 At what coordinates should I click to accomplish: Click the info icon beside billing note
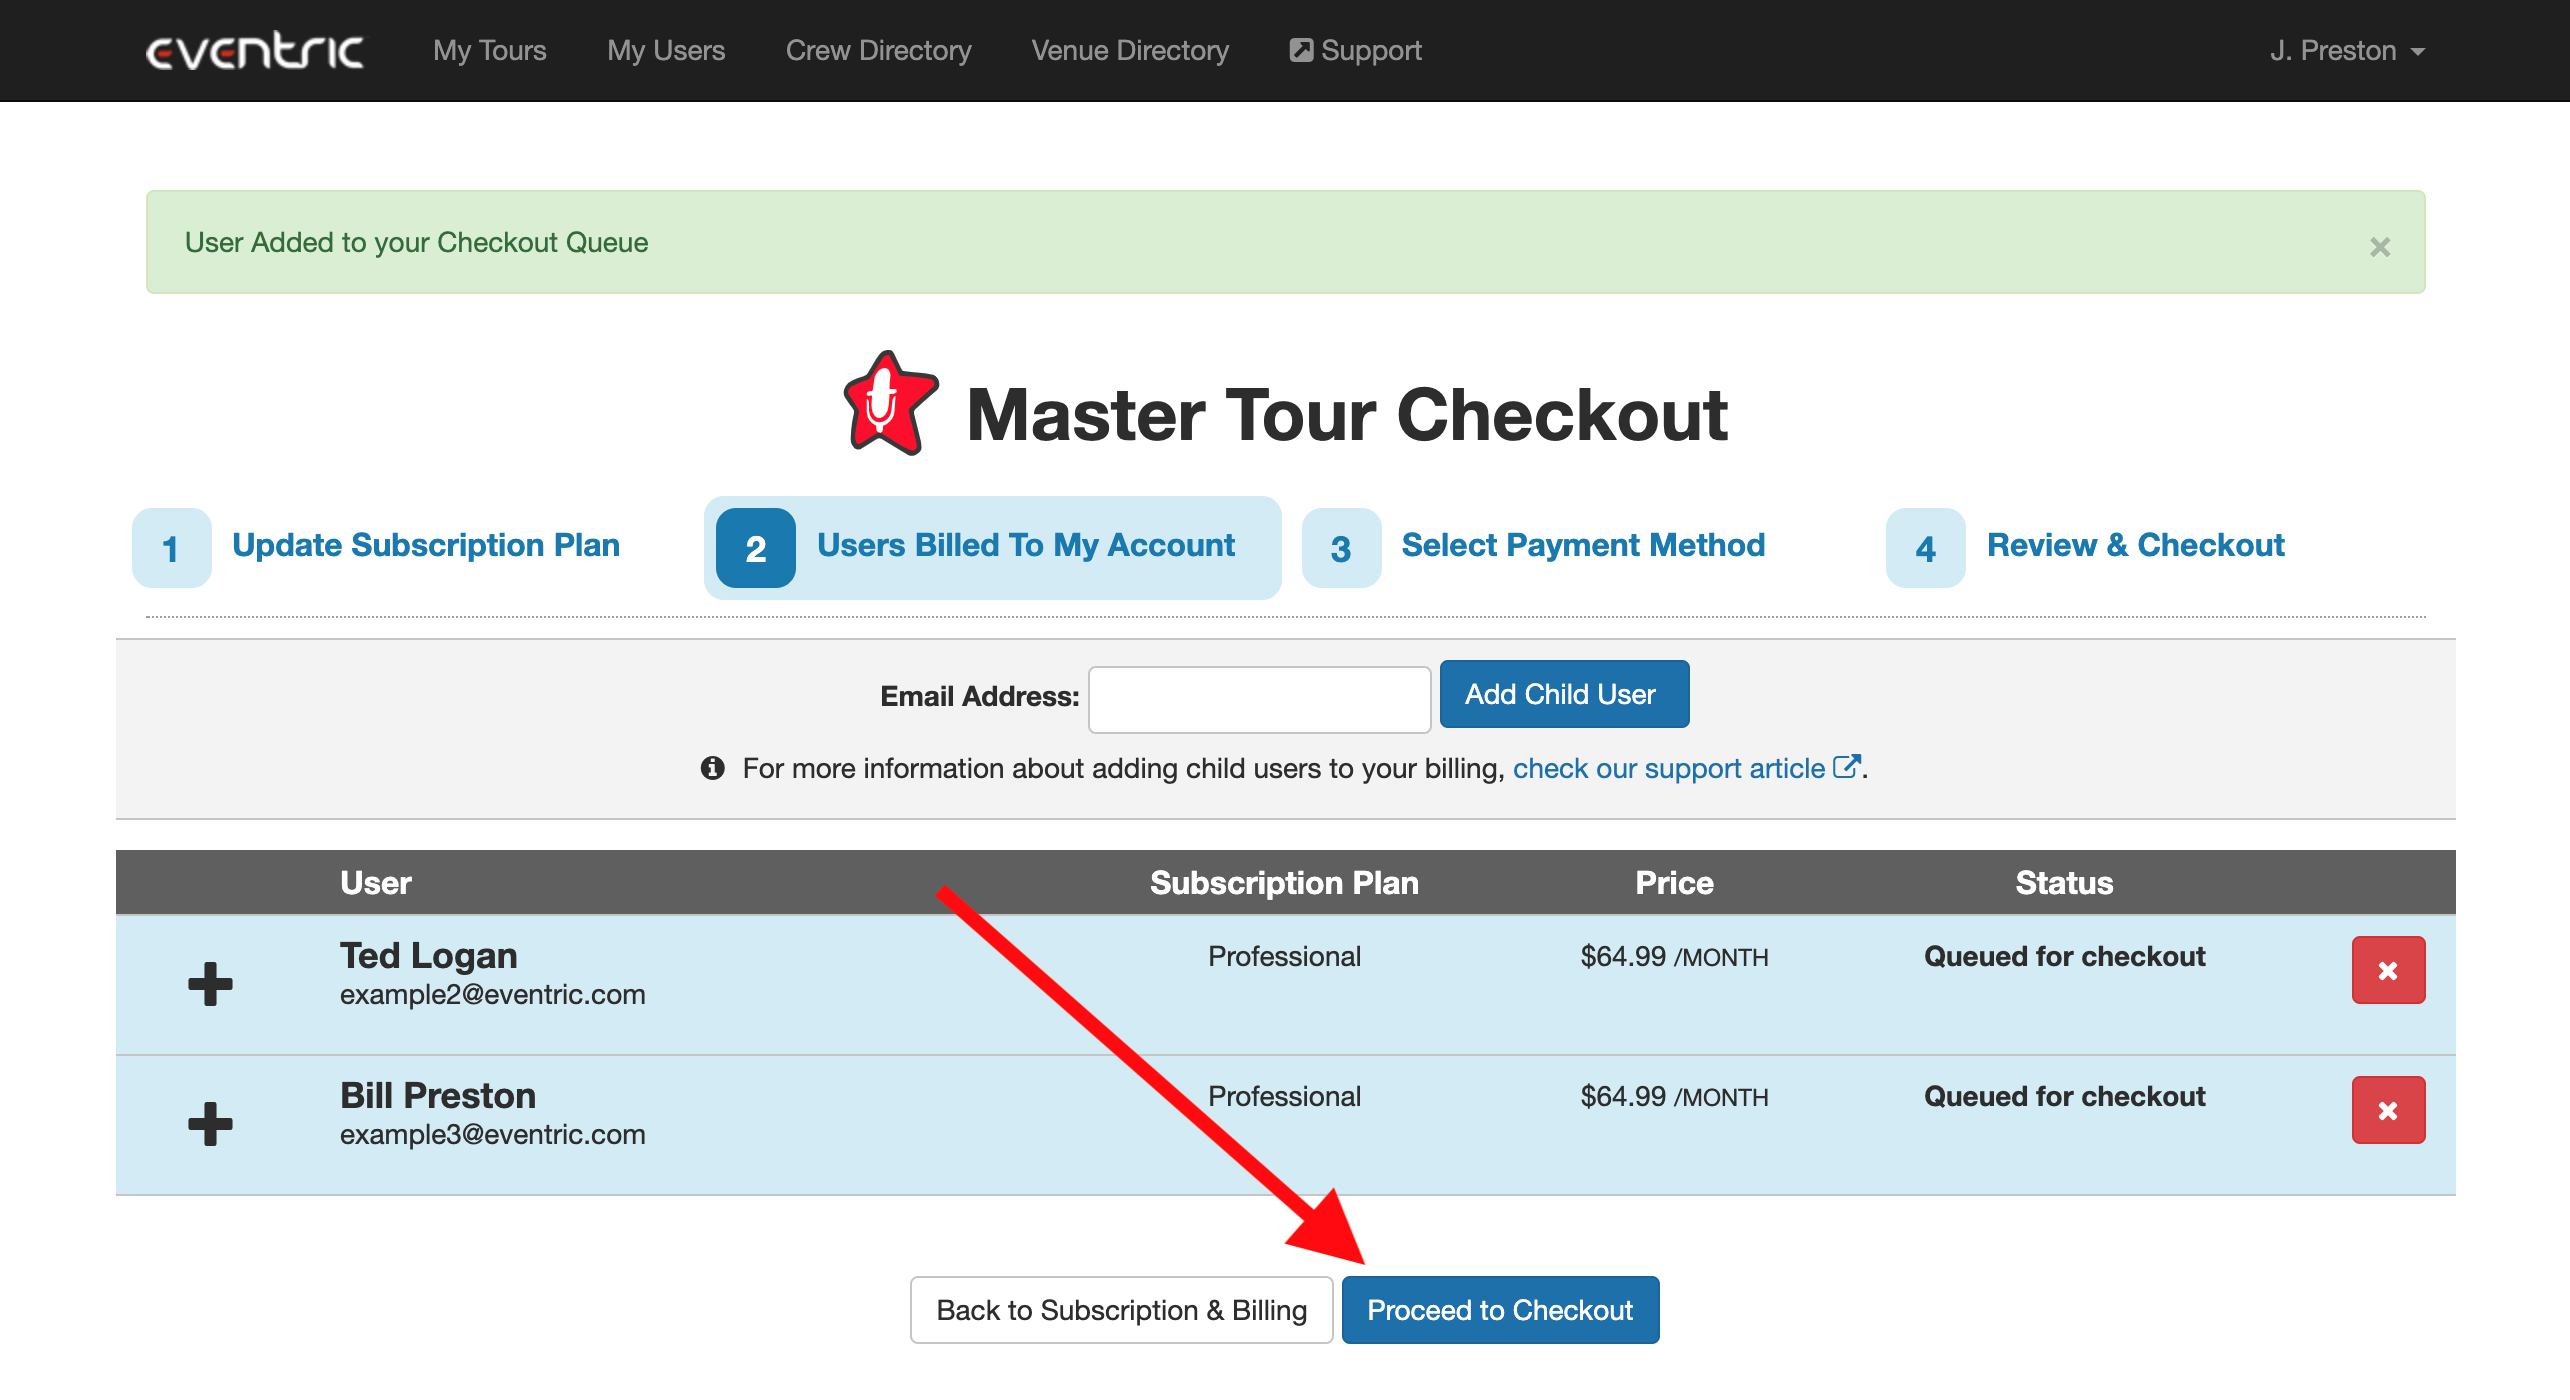(712, 768)
